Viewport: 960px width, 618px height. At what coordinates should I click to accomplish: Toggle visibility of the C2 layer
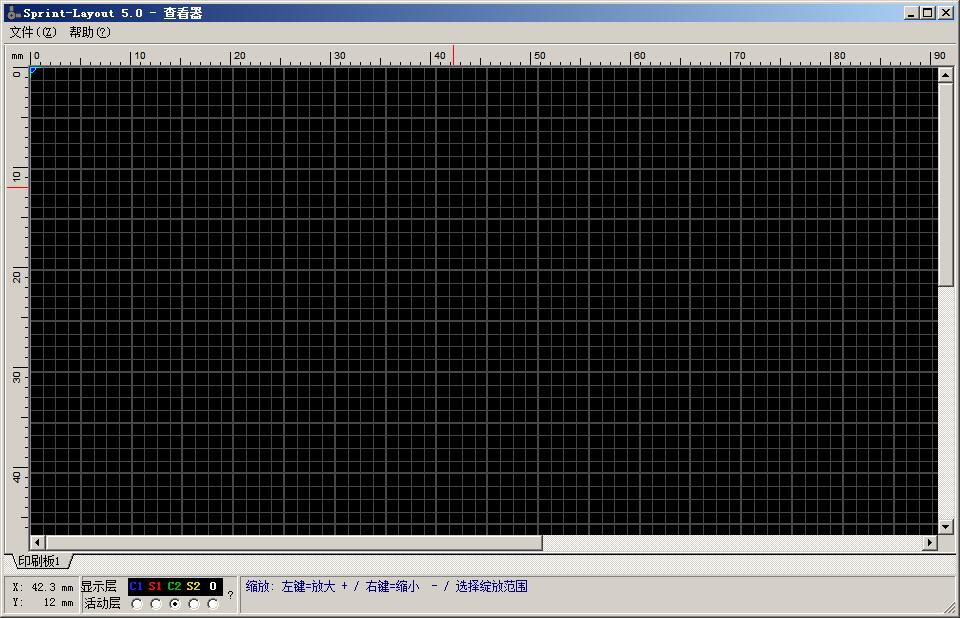174,586
